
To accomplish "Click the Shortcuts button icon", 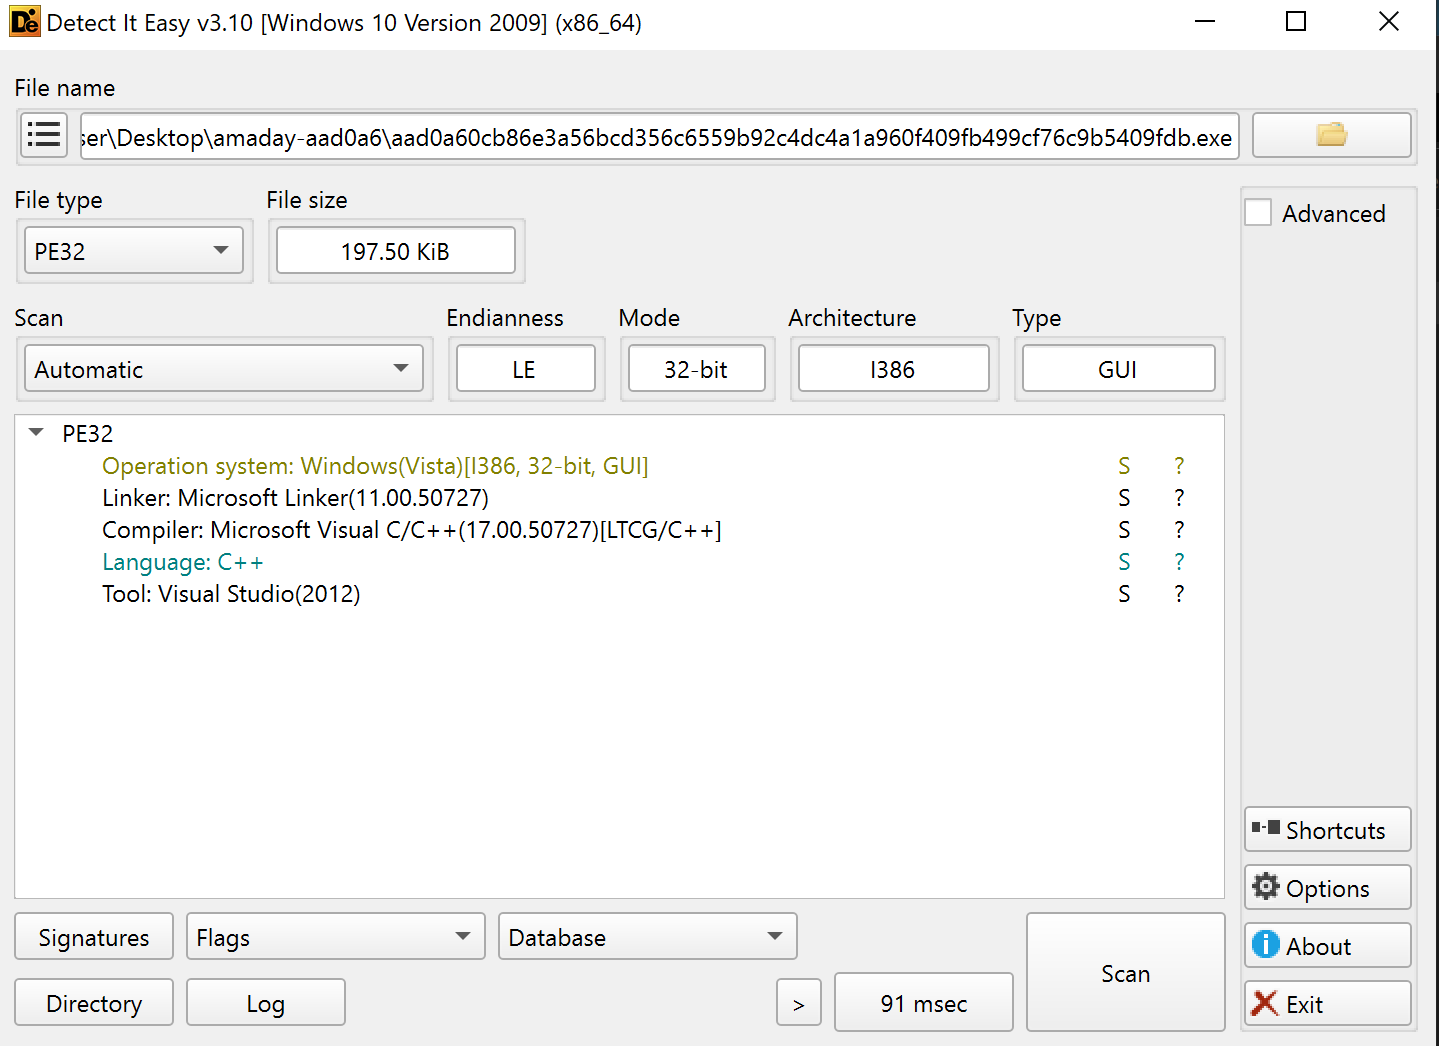I will click(x=1266, y=829).
